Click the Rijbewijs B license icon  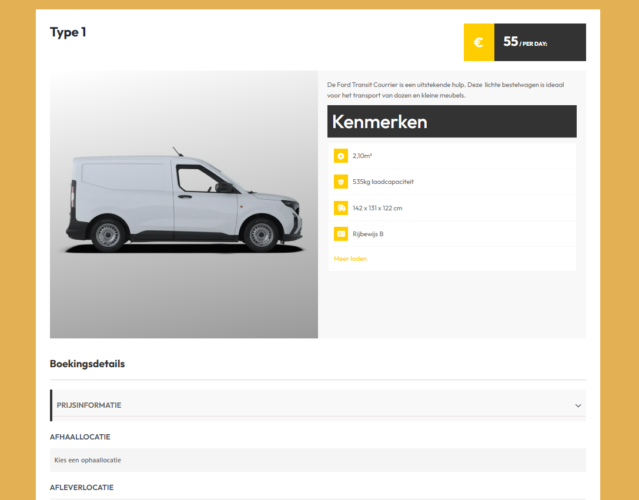click(341, 234)
